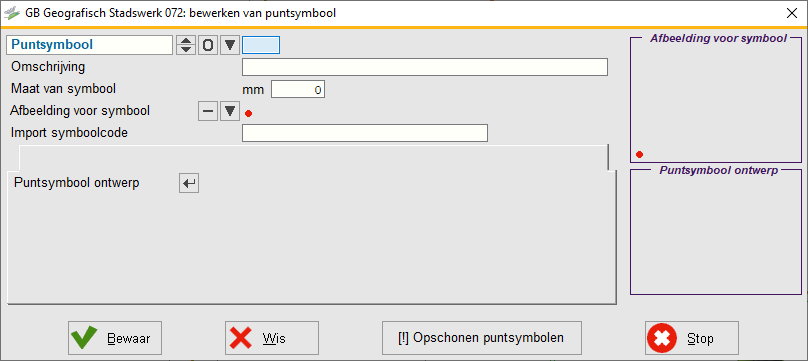808x361 pixels.
Task: Click the Stop button
Action: pyautogui.click(x=692, y=338)
